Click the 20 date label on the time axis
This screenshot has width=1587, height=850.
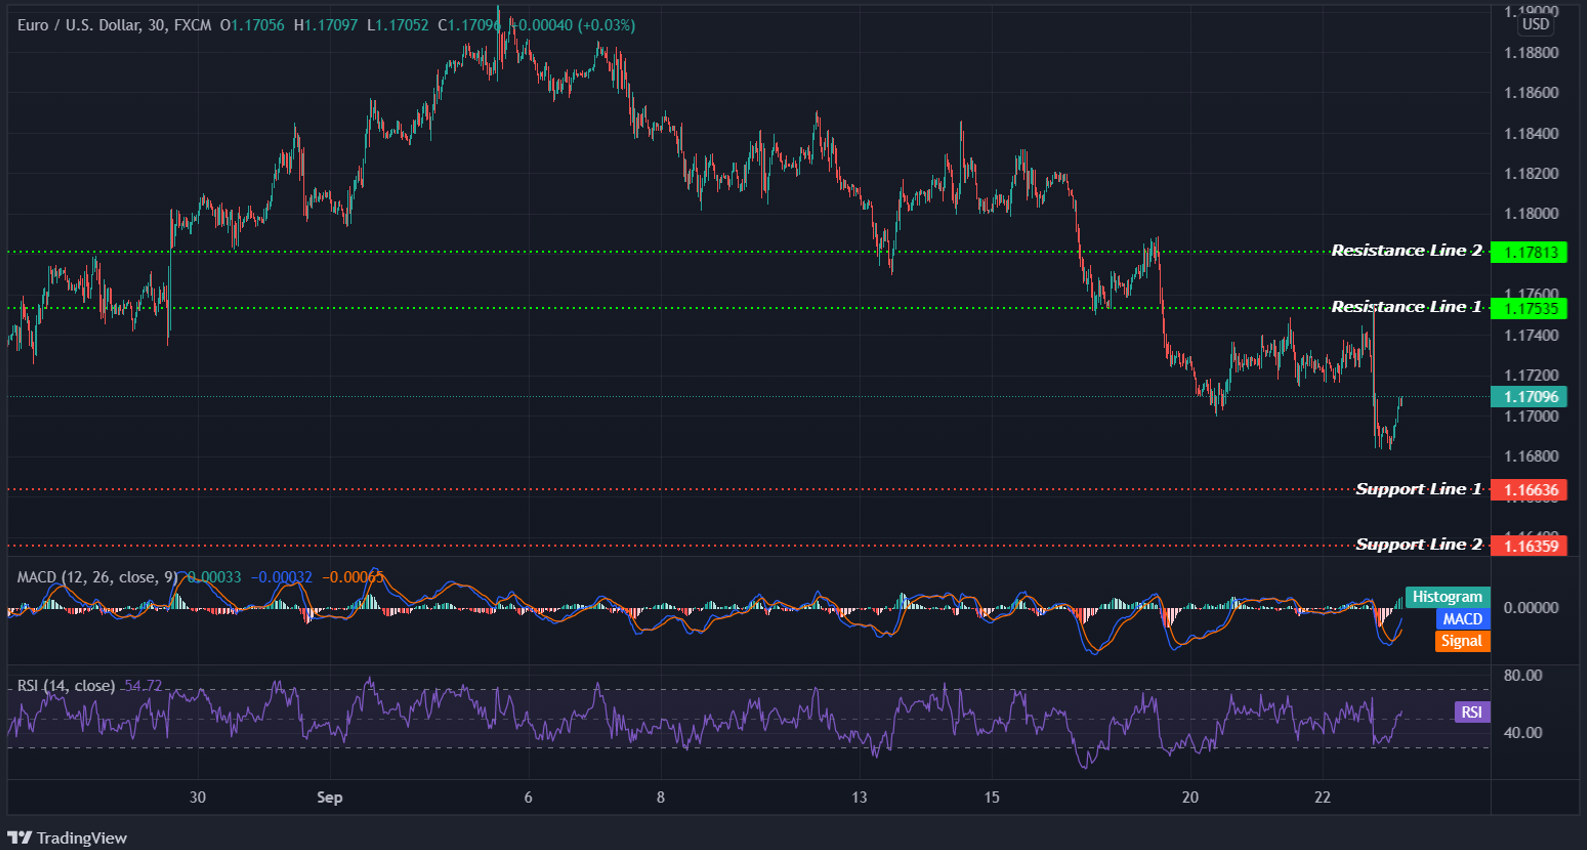tap(1190, 797)
